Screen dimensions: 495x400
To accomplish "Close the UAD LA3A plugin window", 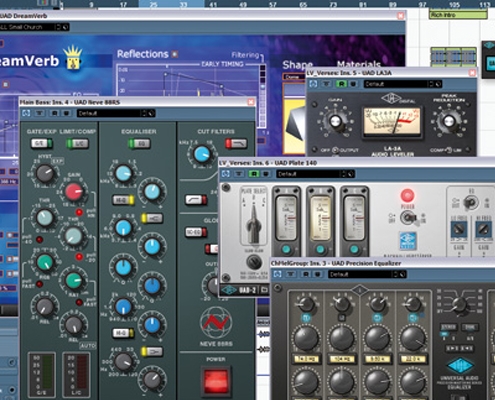I will point(472,73).
